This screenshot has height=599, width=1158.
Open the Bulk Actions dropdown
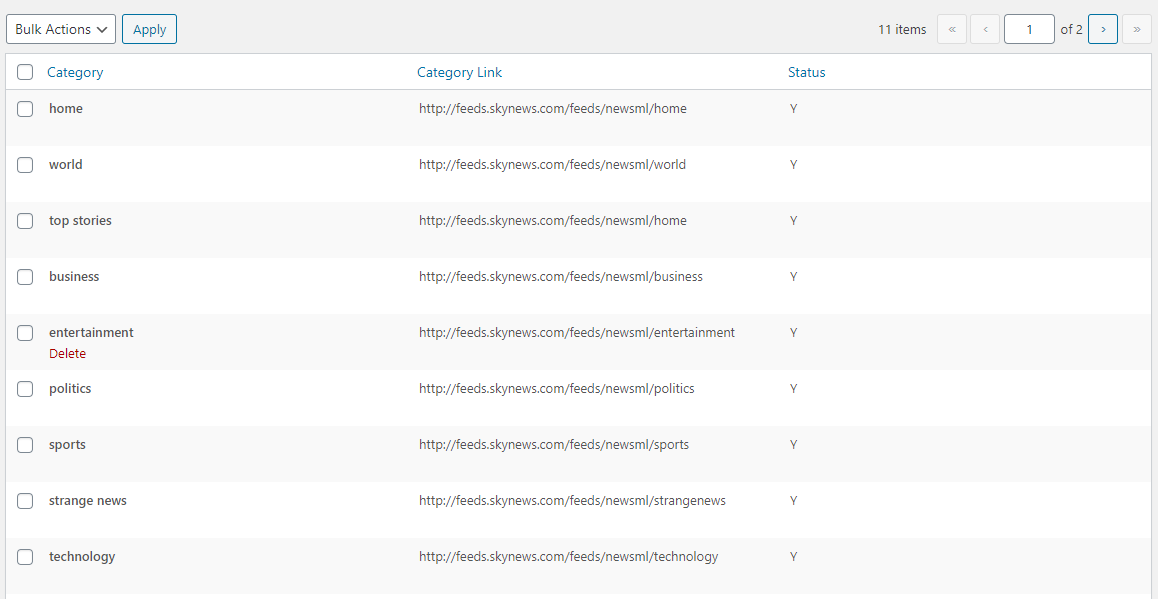click(60, 29)
